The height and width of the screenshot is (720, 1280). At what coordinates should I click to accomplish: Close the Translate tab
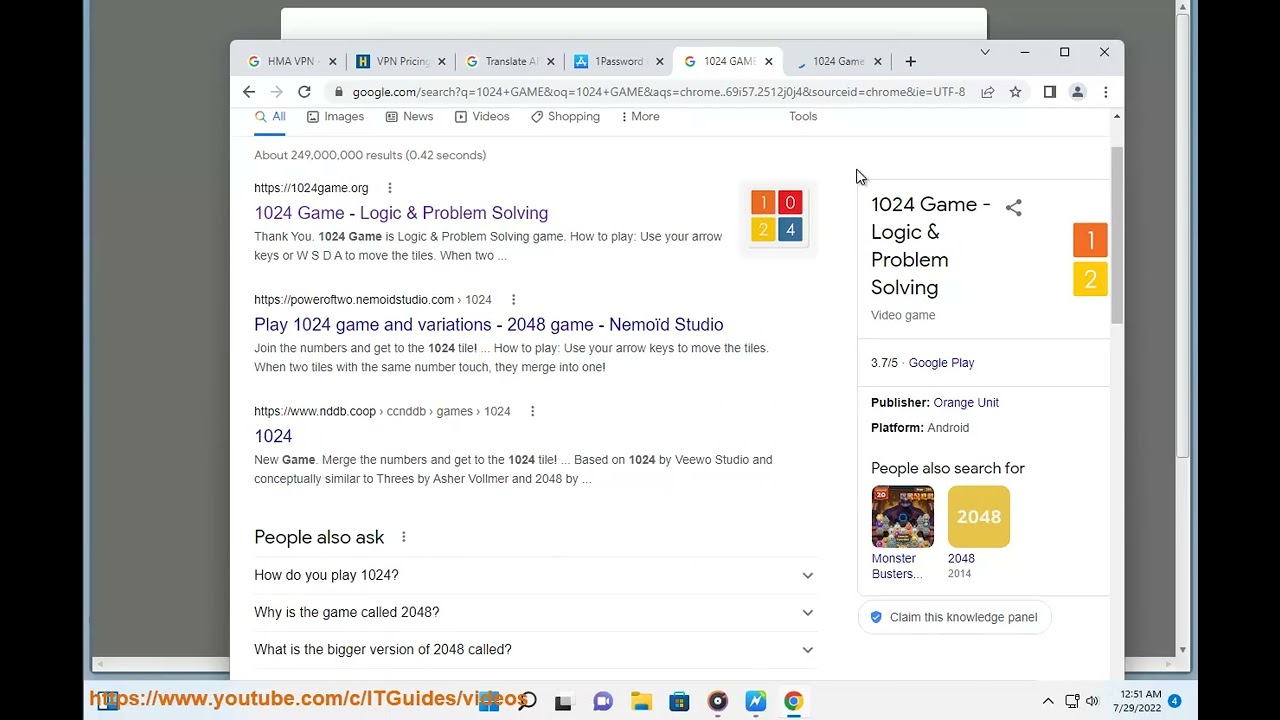[551, 61]
